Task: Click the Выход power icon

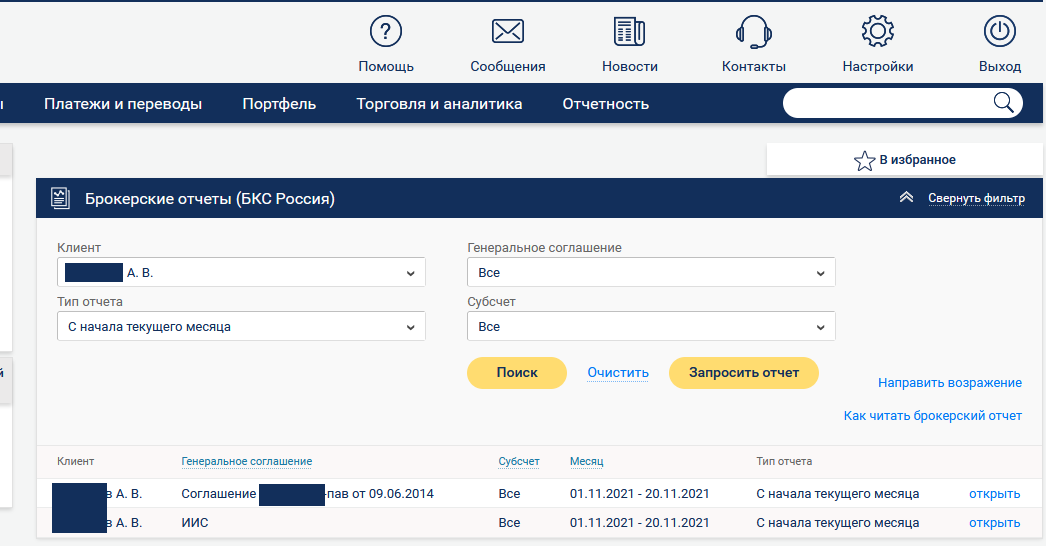Action: [x=999, y=32]
